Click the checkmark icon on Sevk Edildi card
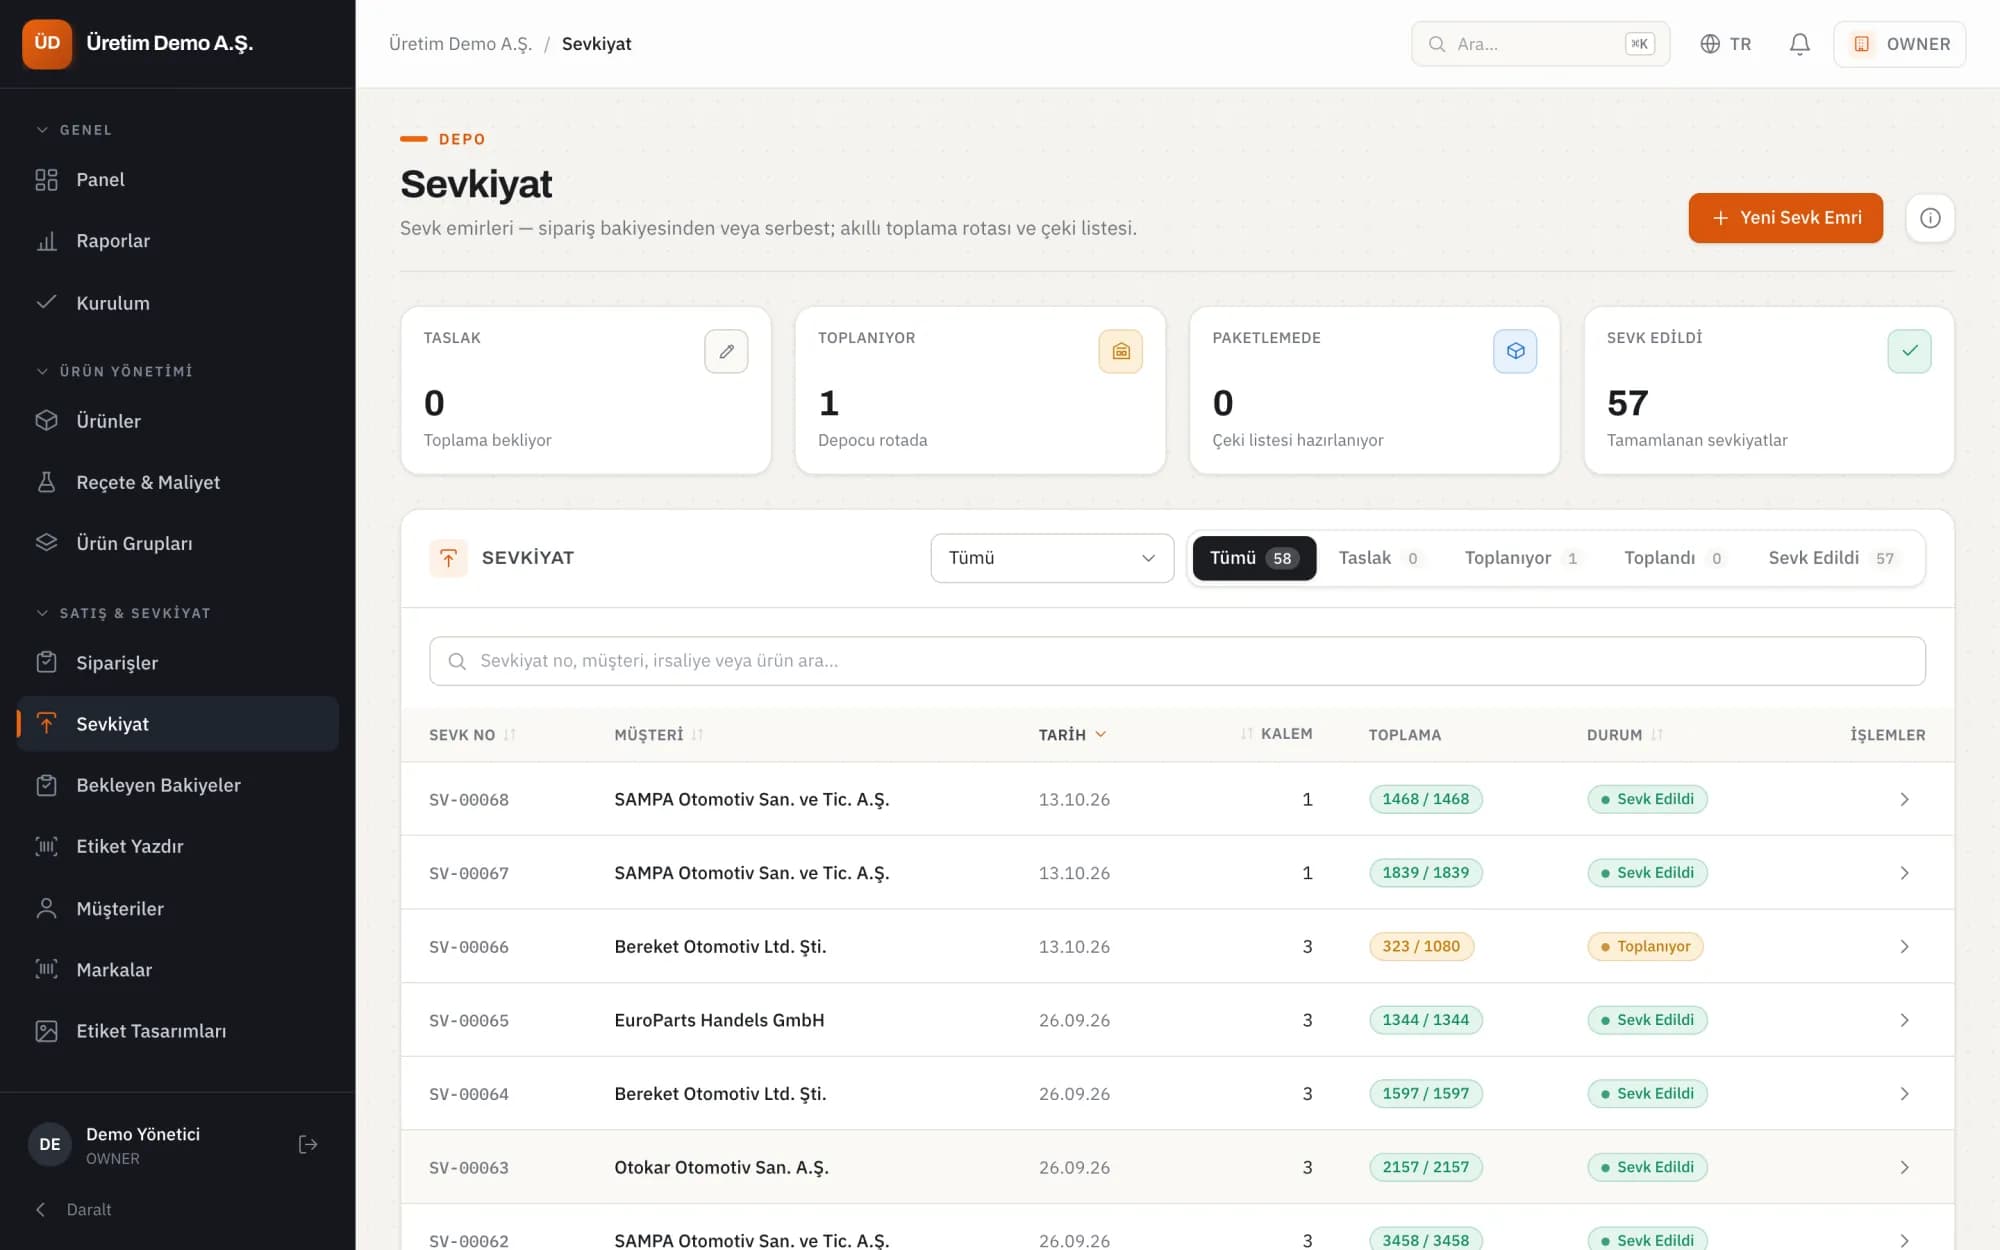 click(1909, 351)
